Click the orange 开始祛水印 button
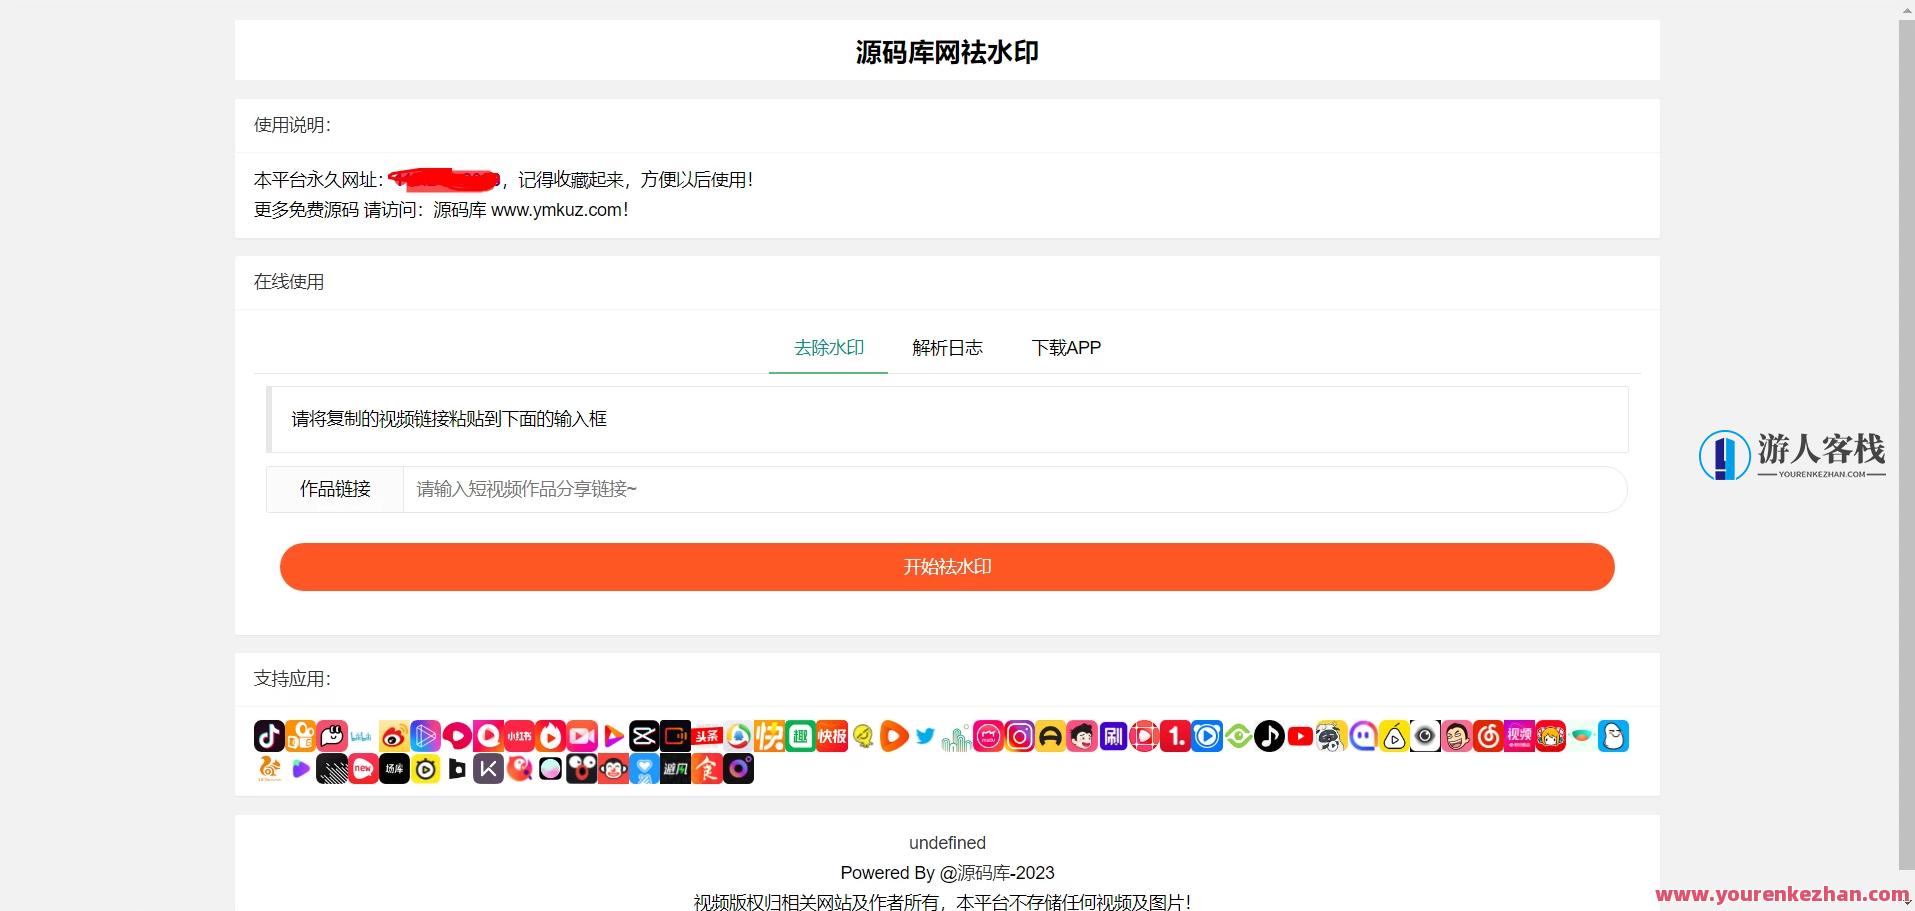This screenshot has height=911, width=1915. click(947, 566)
